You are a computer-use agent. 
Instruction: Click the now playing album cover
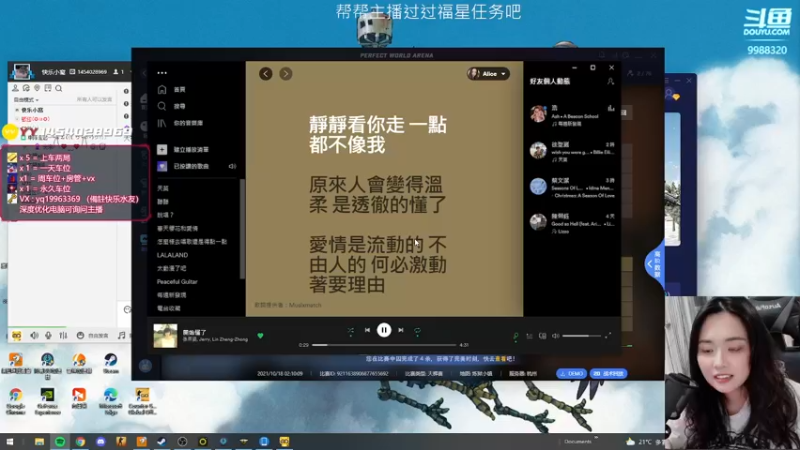point(165,336)
